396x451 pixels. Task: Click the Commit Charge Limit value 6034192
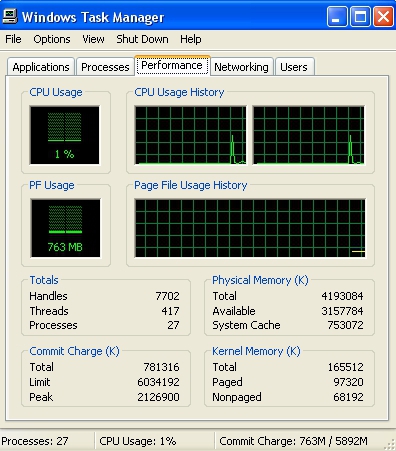(x=158, y=382)
